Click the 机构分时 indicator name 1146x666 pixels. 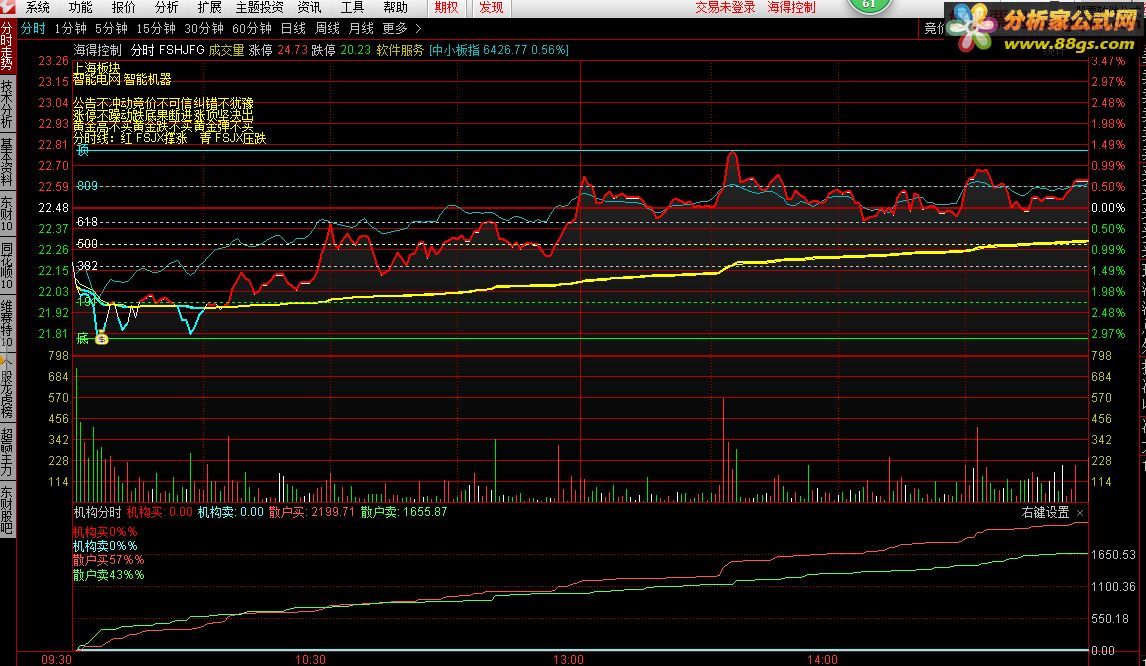pyautogui.click(x=97, y=512)
